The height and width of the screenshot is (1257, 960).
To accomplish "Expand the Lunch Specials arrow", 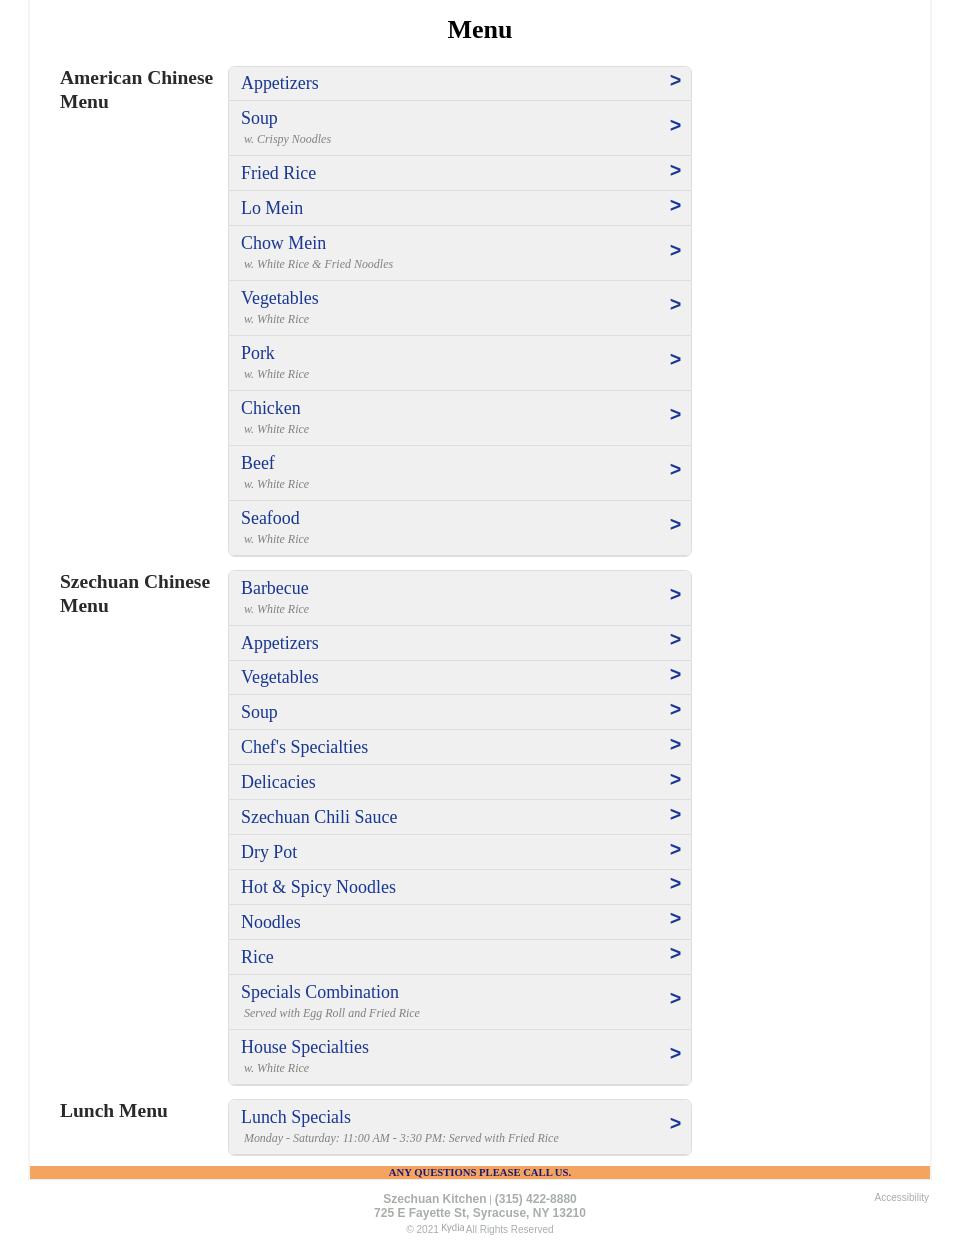I will 675,1124.
